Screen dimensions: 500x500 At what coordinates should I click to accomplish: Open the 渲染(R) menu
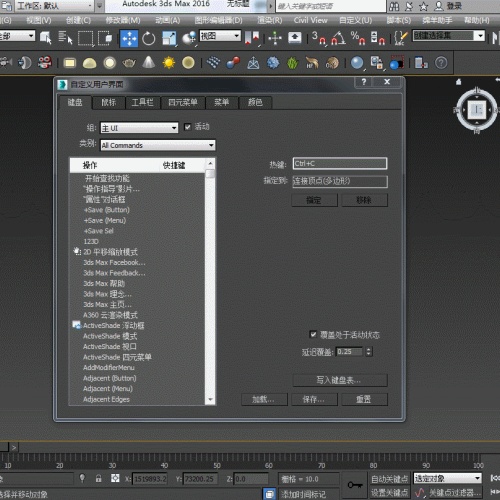point(270,21)
